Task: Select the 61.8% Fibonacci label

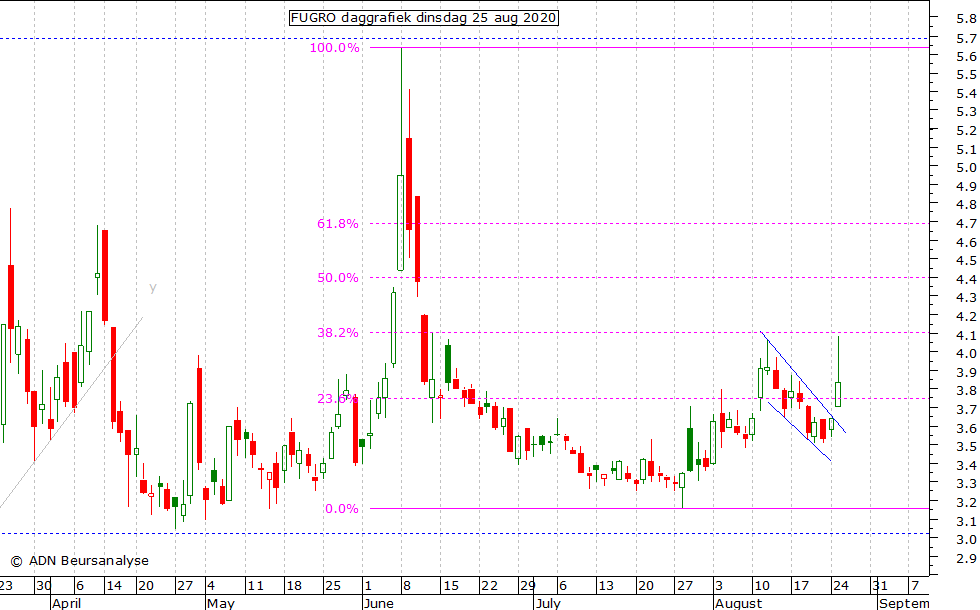Action: (x=338, y=224)
